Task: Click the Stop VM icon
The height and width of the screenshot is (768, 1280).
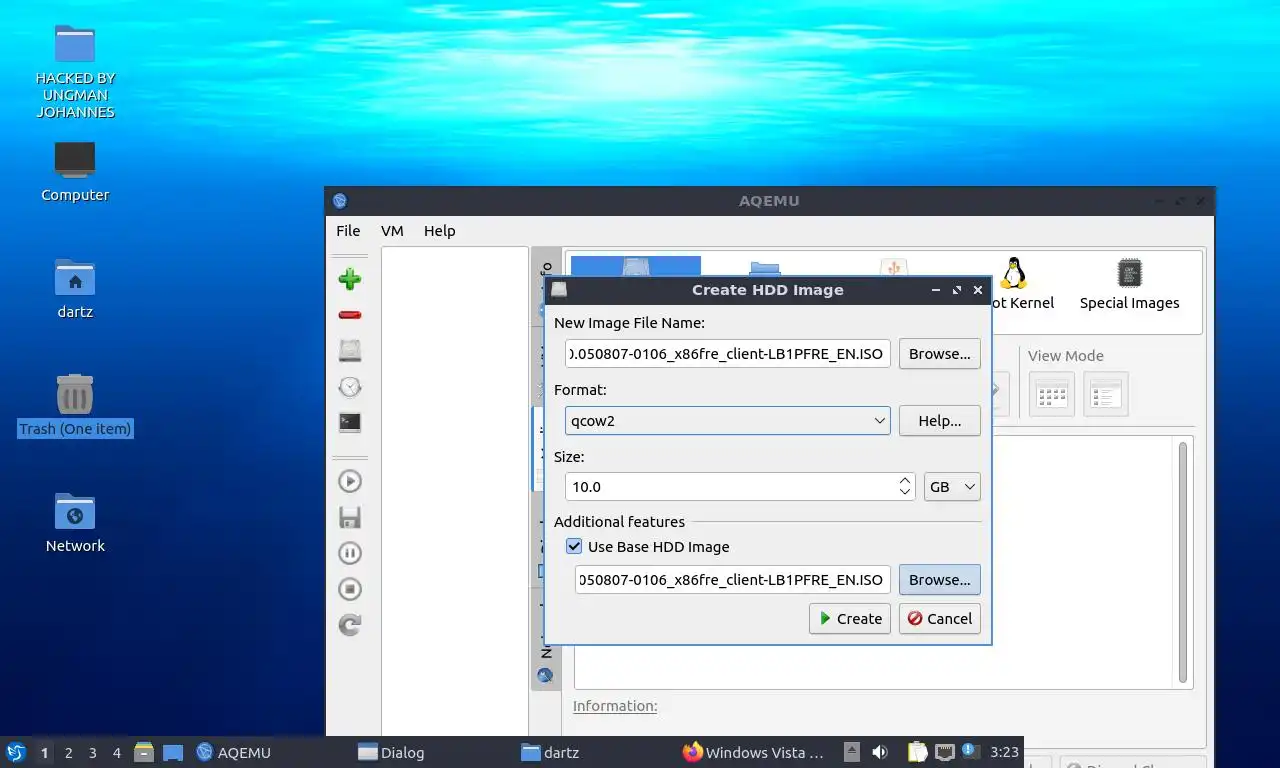Action: pyautogui.click(x=349, y=589)
